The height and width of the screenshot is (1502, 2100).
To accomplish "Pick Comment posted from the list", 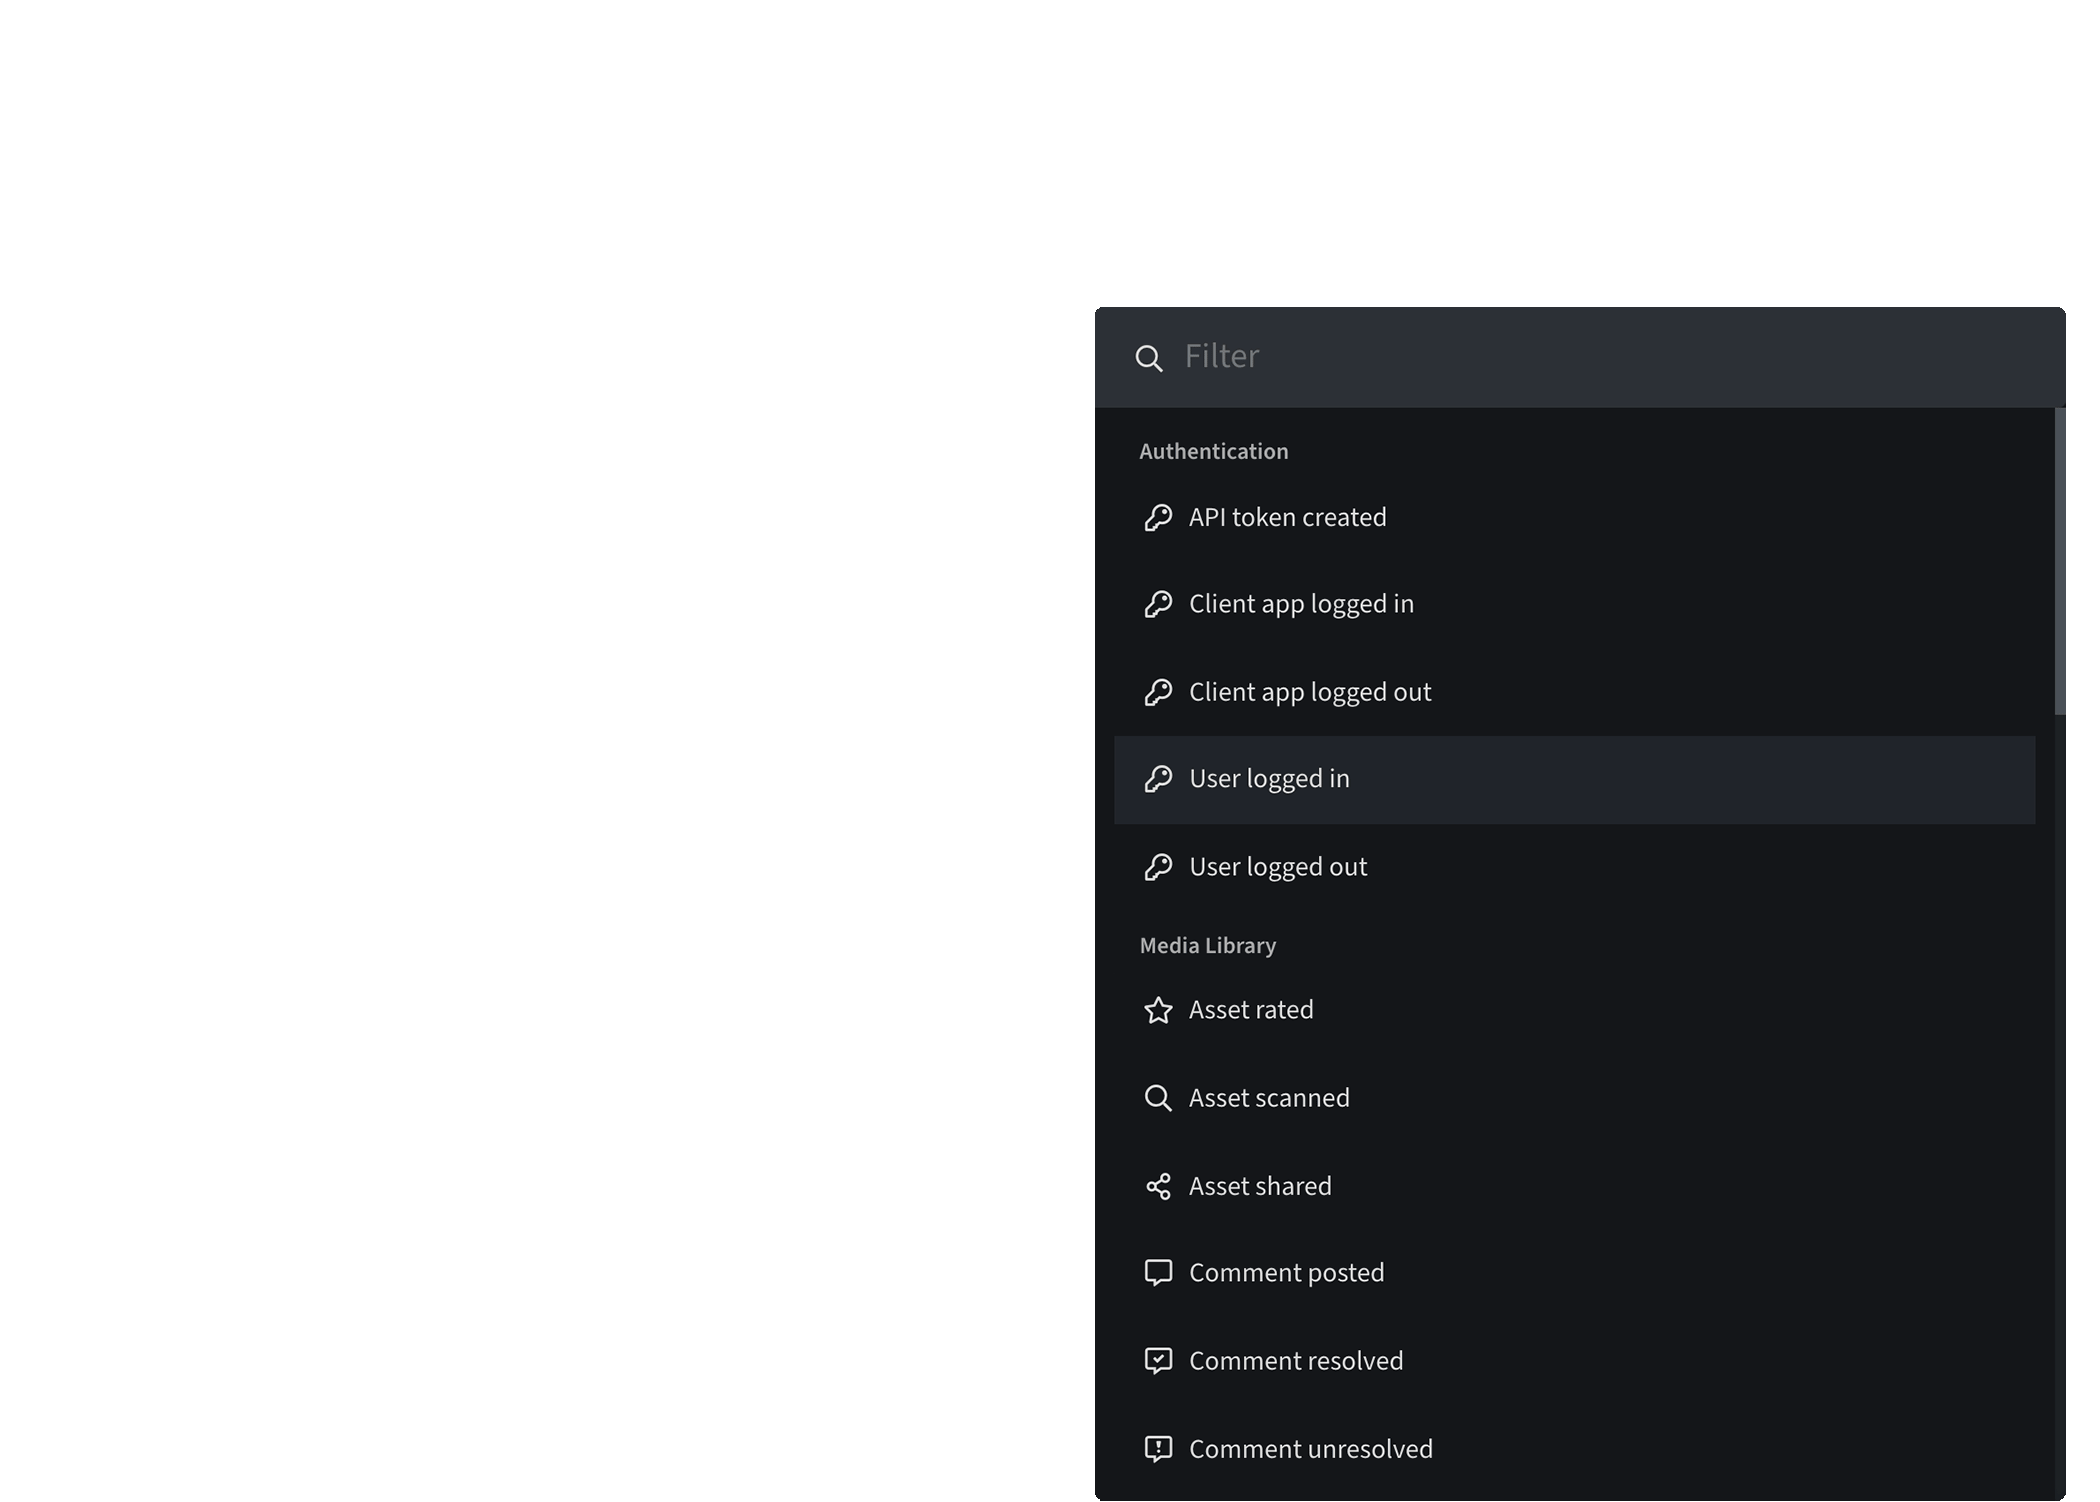I will point(1286,1273).
